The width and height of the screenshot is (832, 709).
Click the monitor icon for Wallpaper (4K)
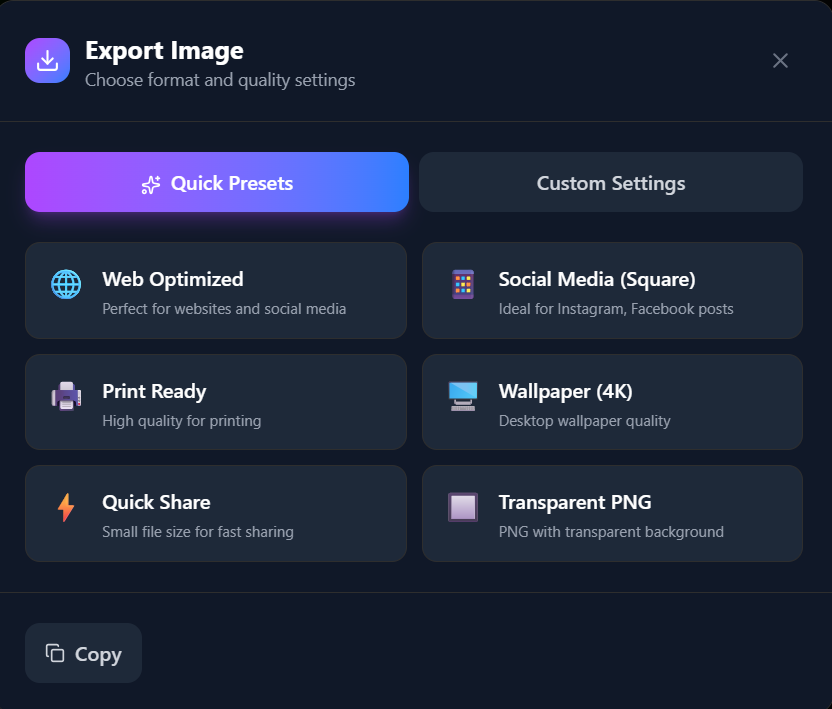(x=463, y=396)
